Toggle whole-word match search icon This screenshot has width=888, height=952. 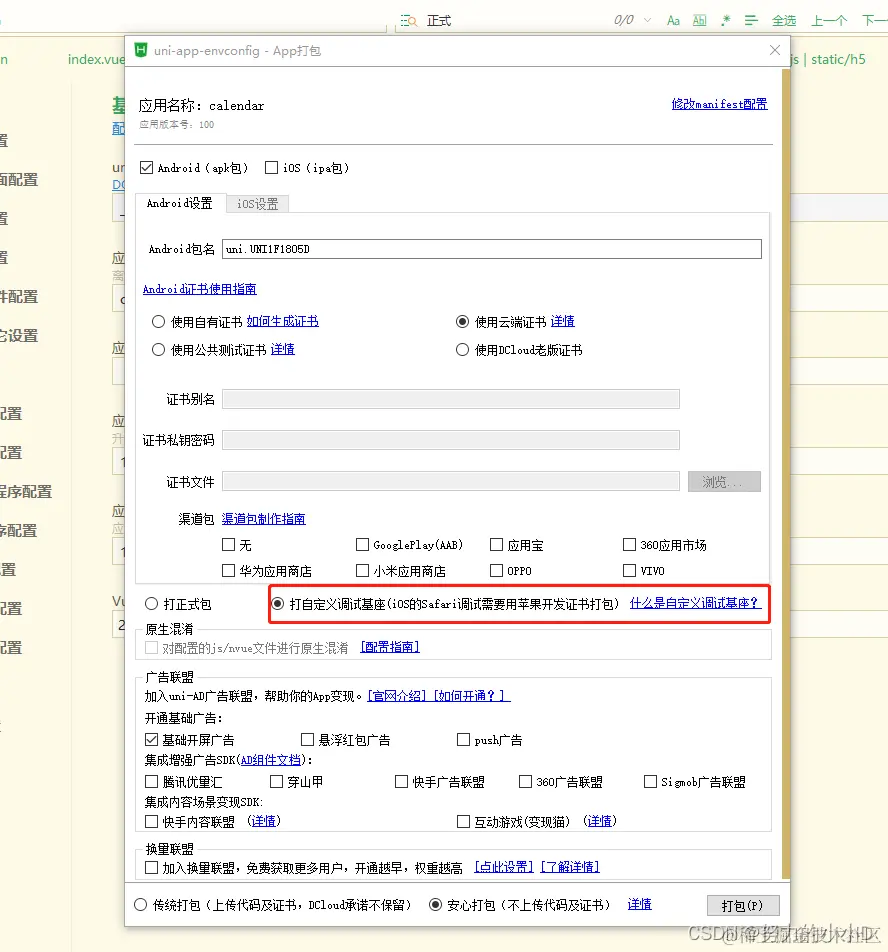pyautogui.click(x=699, y=21)
